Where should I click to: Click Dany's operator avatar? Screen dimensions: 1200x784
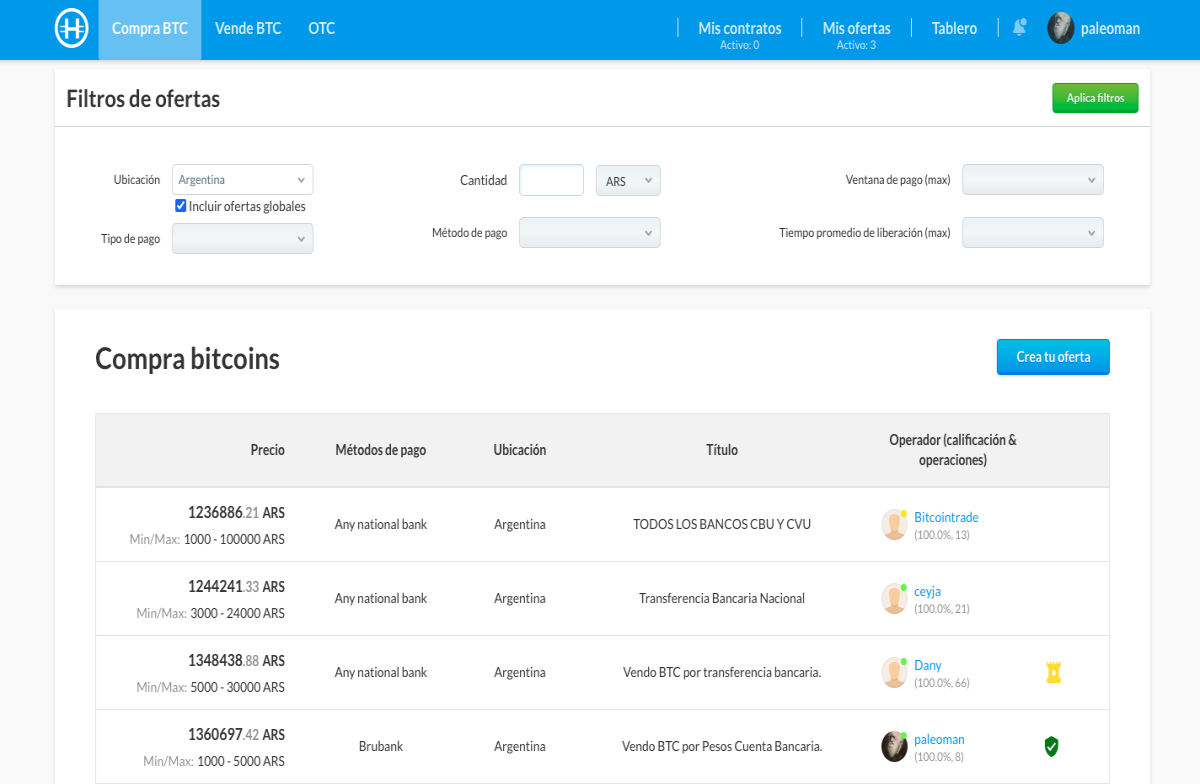[x=894, y=673]
